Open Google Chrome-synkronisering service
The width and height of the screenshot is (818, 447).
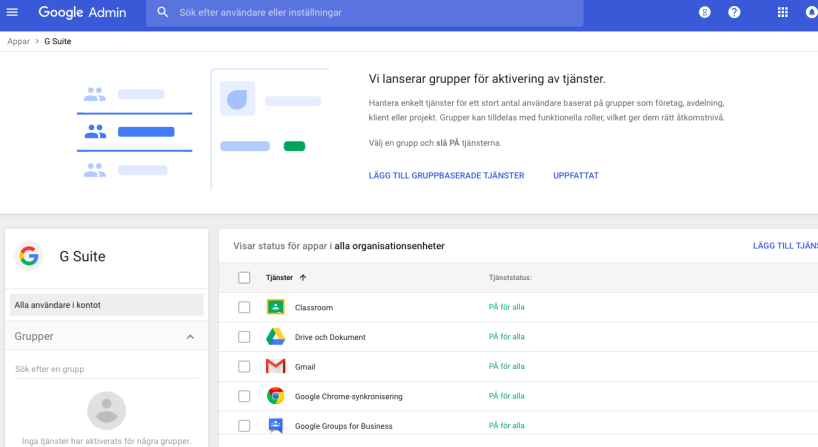point(348,397)
